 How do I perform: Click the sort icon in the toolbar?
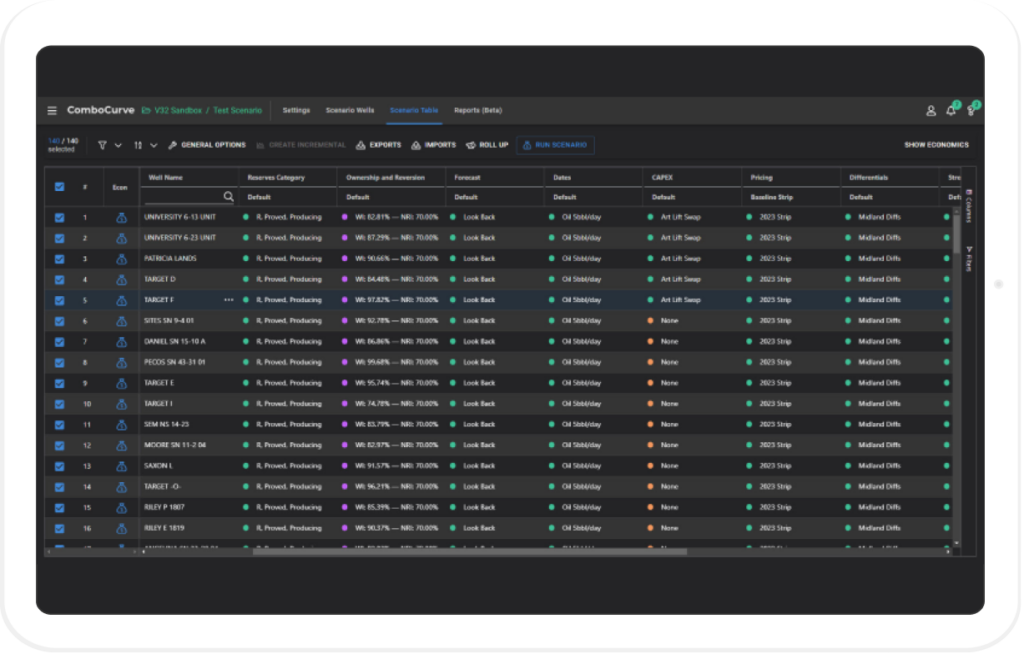pyautogui.click(x=138, y=145)
